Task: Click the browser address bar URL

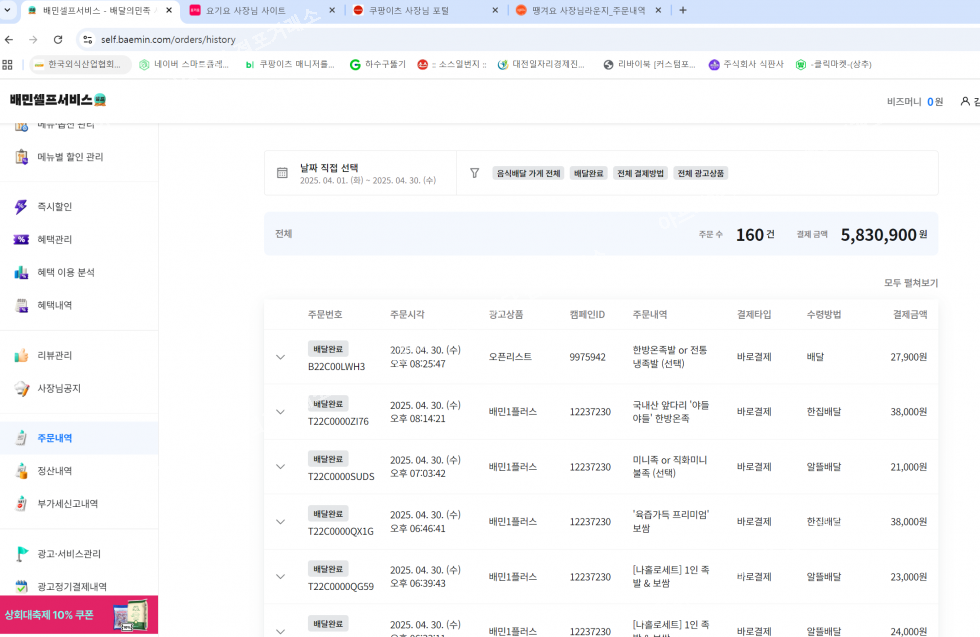Action: [168, 40]
